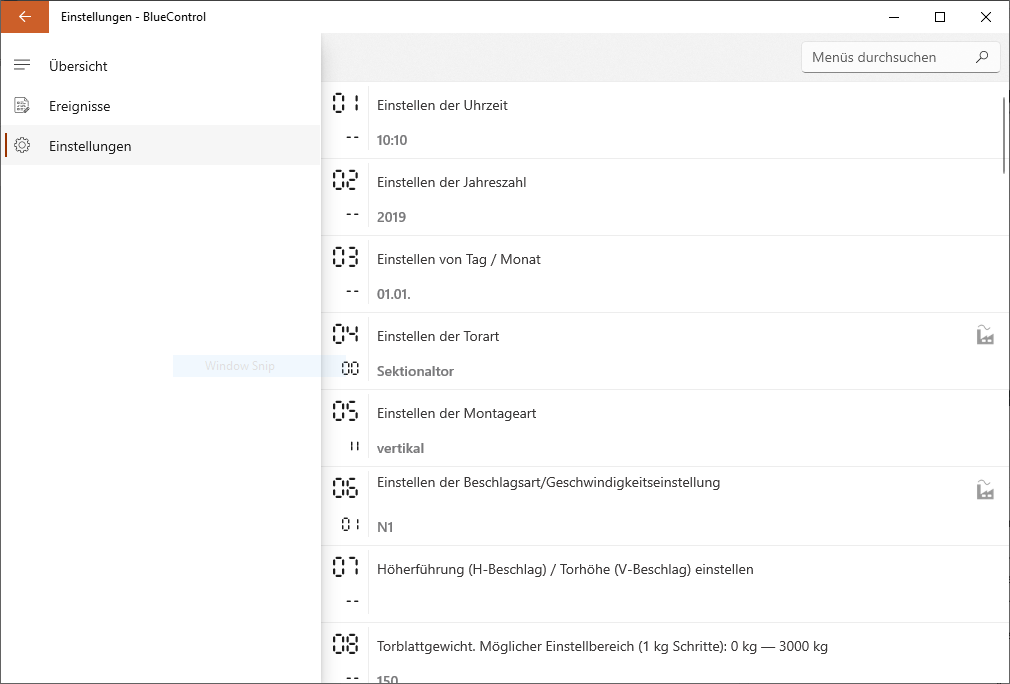Click the orange back arrow button
1010x684 pixels.
(x=24, y=17)
